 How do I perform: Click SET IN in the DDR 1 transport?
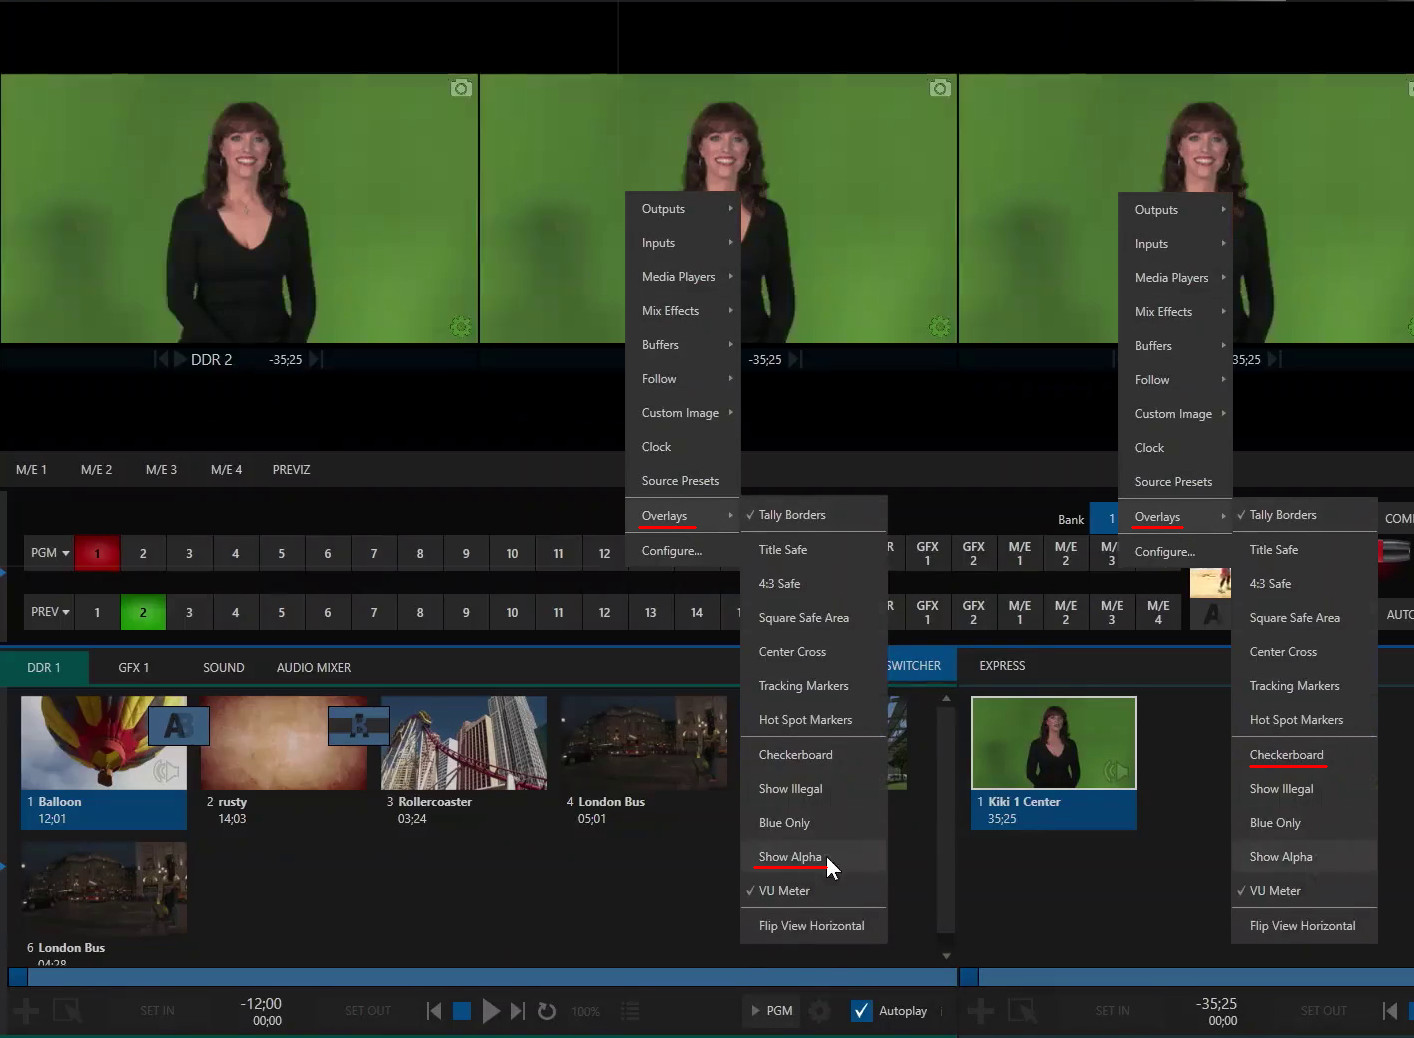tap(157, 1011)
